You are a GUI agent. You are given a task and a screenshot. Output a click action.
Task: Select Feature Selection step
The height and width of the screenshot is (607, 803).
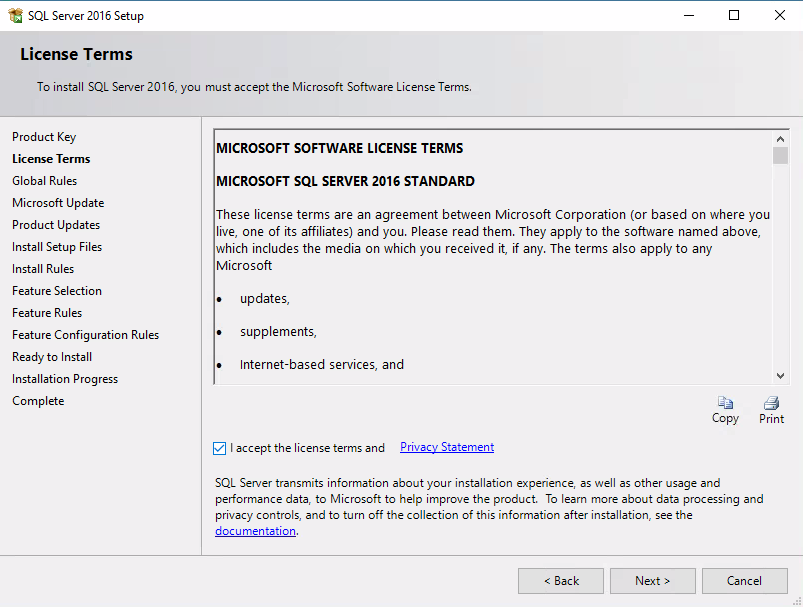[56, 290]
